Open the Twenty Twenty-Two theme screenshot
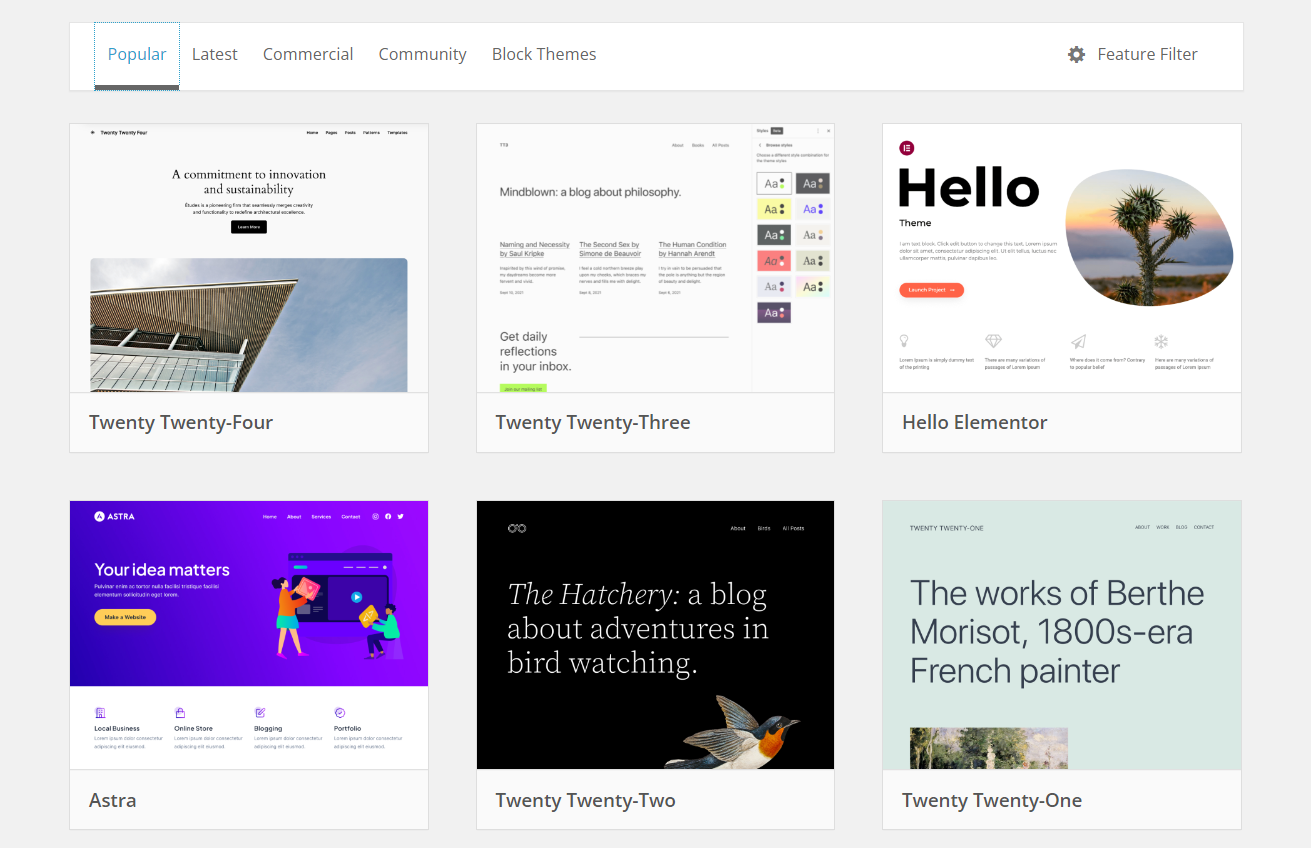Viewport: 1311px width, 848px height. click(x=655, y=635)
